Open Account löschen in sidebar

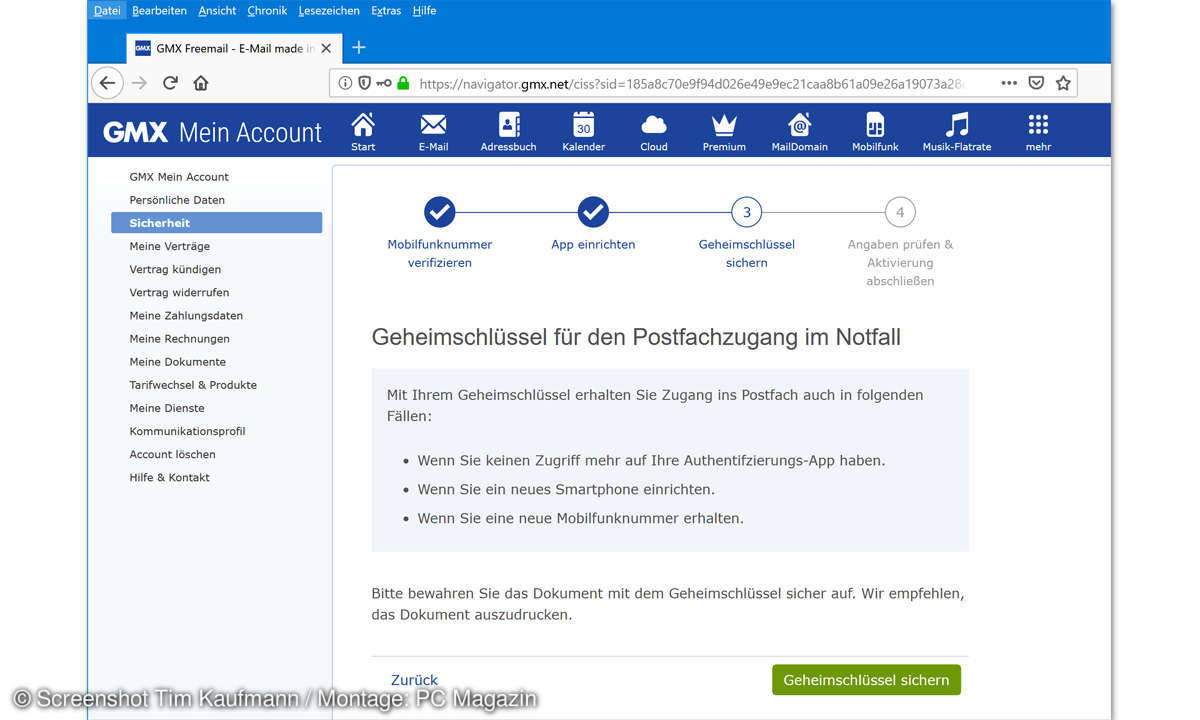pos(172,454)
